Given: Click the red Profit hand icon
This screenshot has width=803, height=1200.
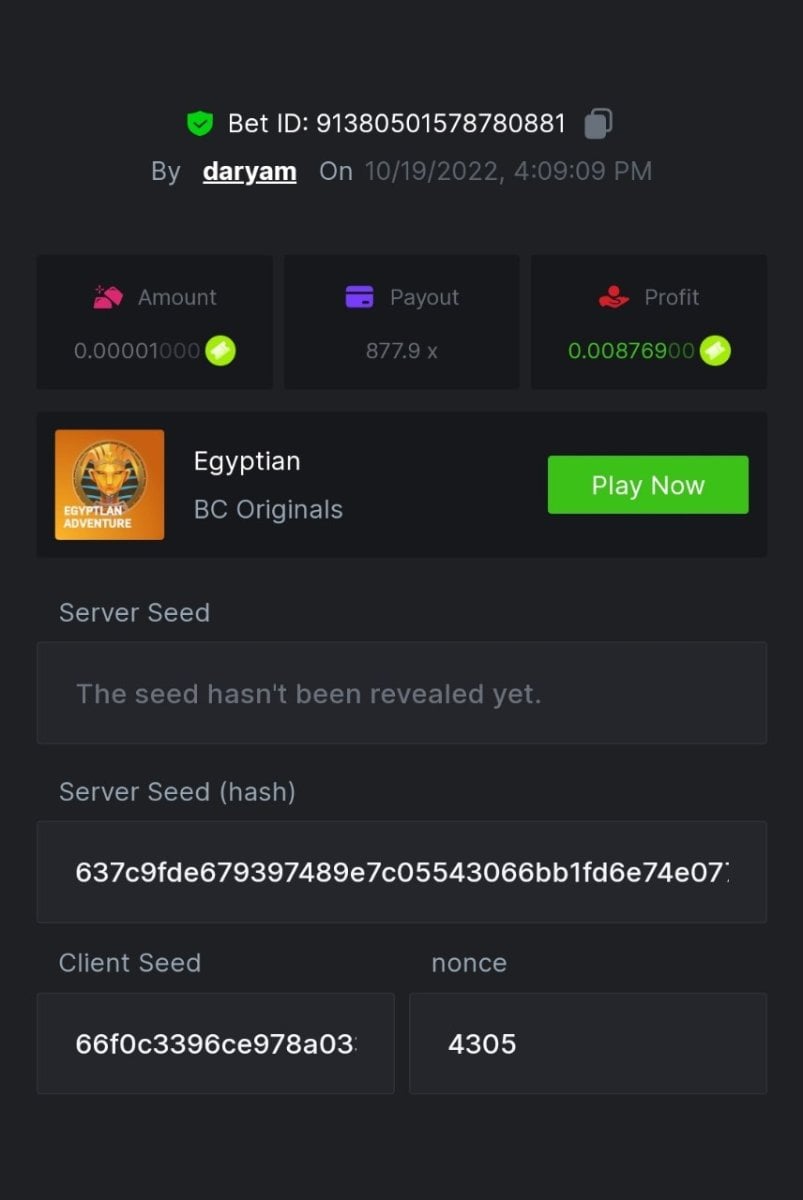Looking at the screenshot, I should [x=613, y=297].
